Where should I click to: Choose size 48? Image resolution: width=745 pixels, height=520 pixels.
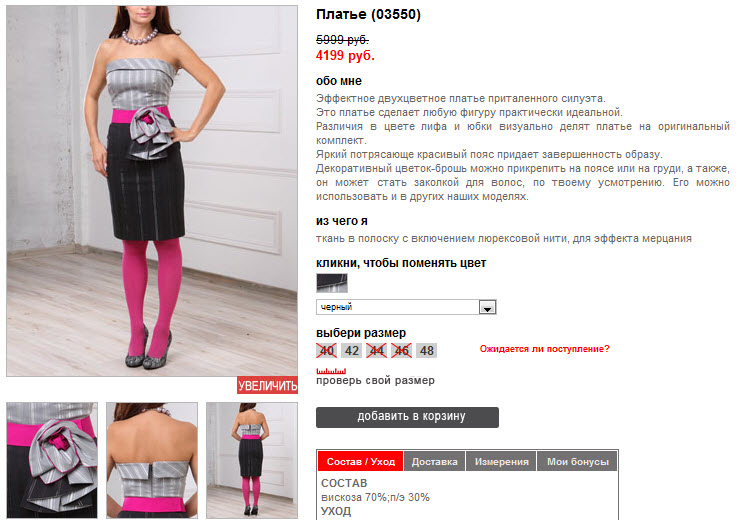(x=426, y=351)
